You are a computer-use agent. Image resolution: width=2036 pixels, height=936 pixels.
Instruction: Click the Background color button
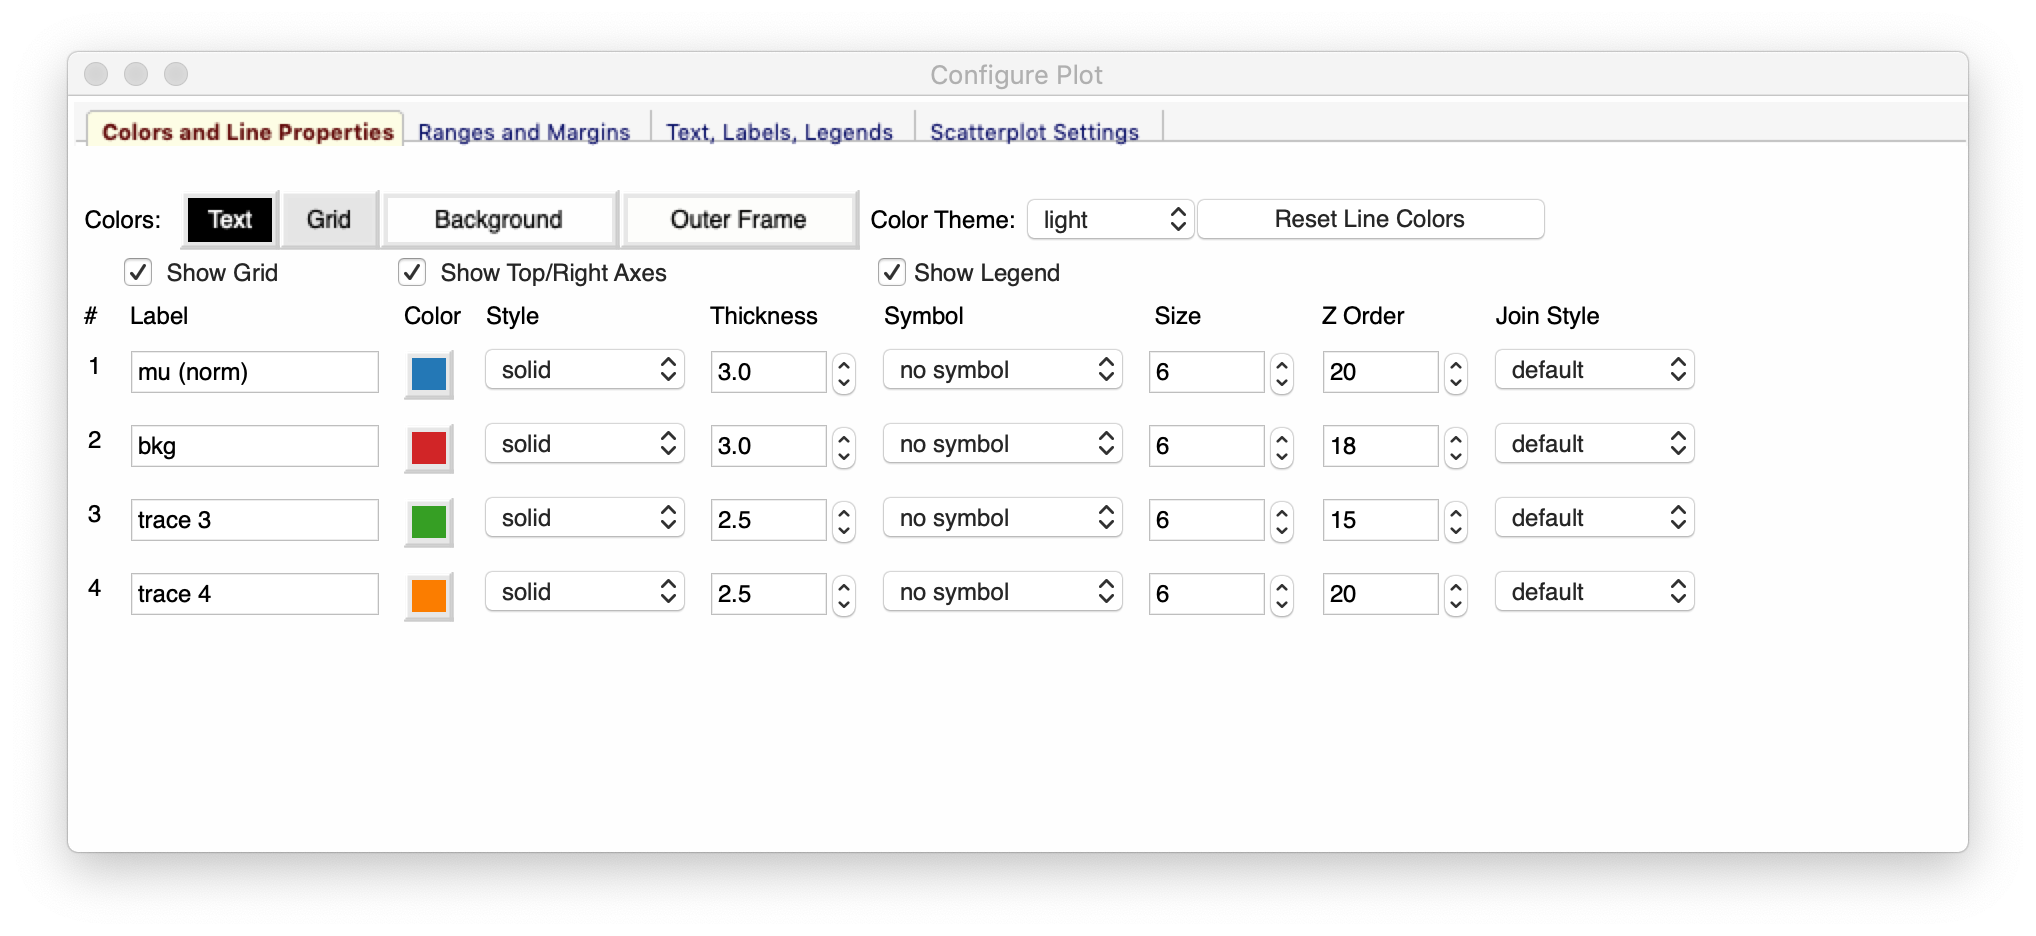[x=498, y=220]
